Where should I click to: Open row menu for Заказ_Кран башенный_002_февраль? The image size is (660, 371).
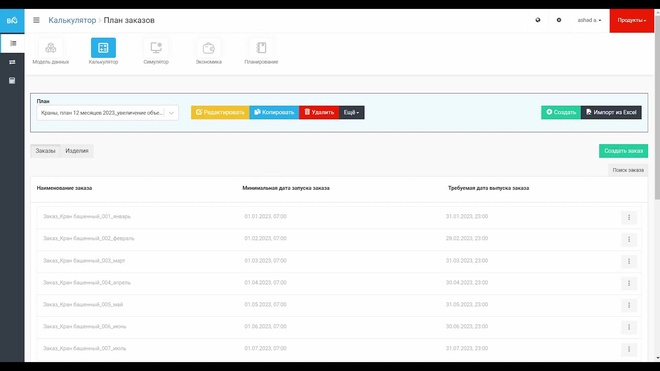click(629, 239)
